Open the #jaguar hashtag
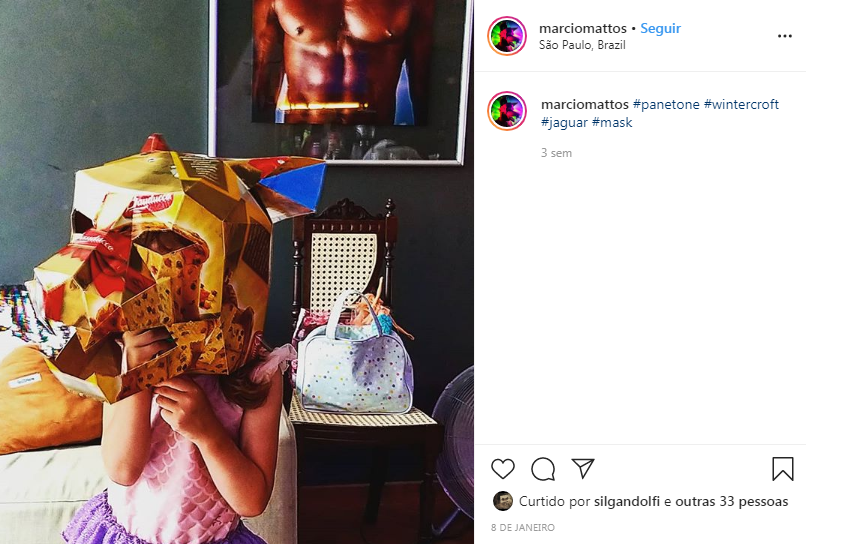Screen dimensions: 849x544 (x=564, y=122)
